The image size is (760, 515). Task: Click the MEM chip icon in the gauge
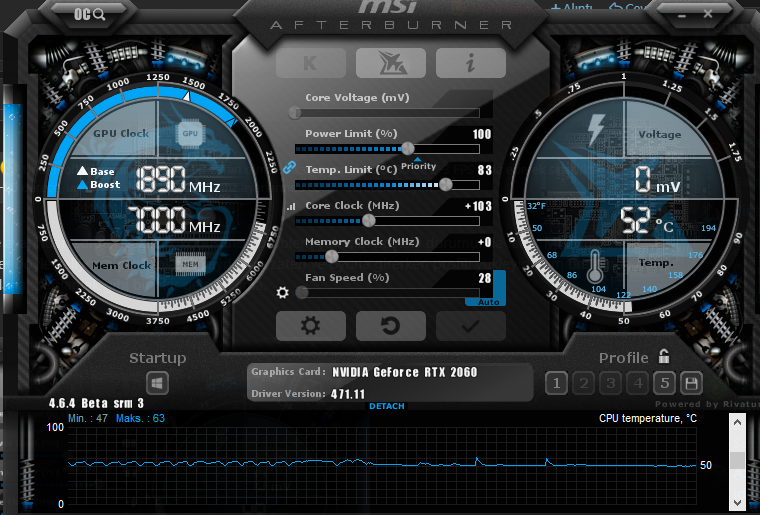190,265
